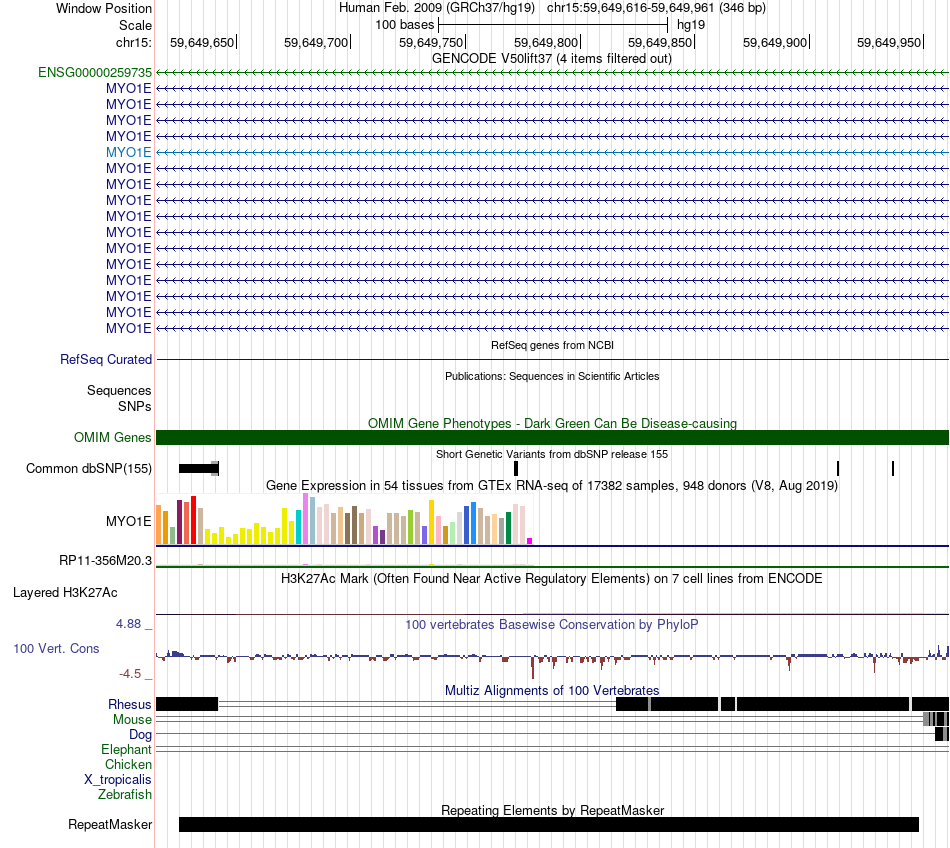Click the black RepeatMasker repeat element bar

[x=549, y=824]
